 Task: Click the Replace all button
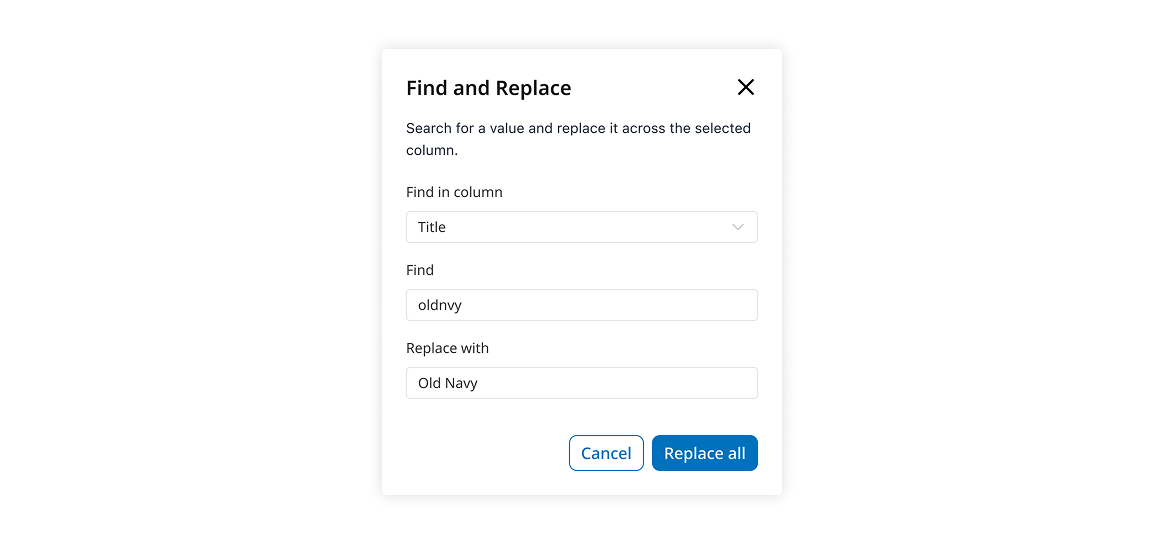[704, 453]
